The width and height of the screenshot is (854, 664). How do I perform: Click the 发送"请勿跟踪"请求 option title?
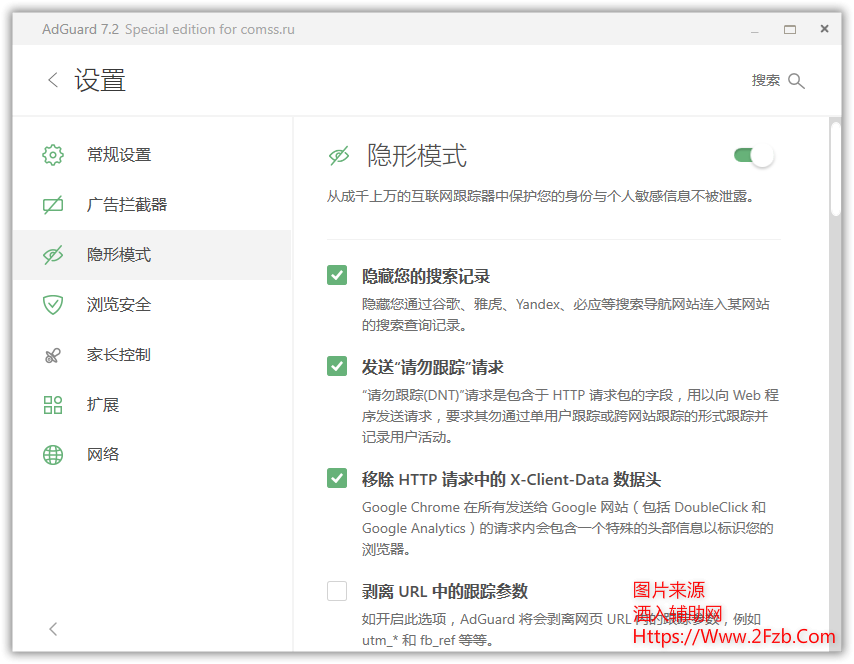coord(432,367)
